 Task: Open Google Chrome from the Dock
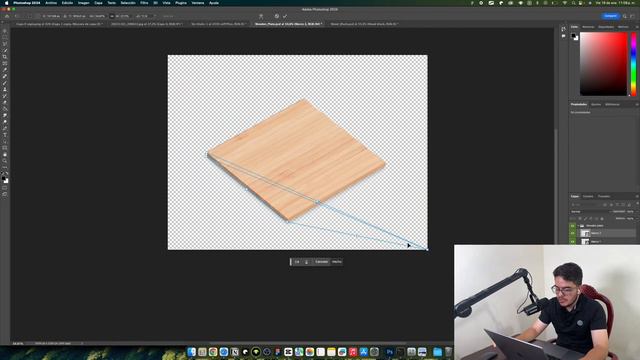coord(213,351)
